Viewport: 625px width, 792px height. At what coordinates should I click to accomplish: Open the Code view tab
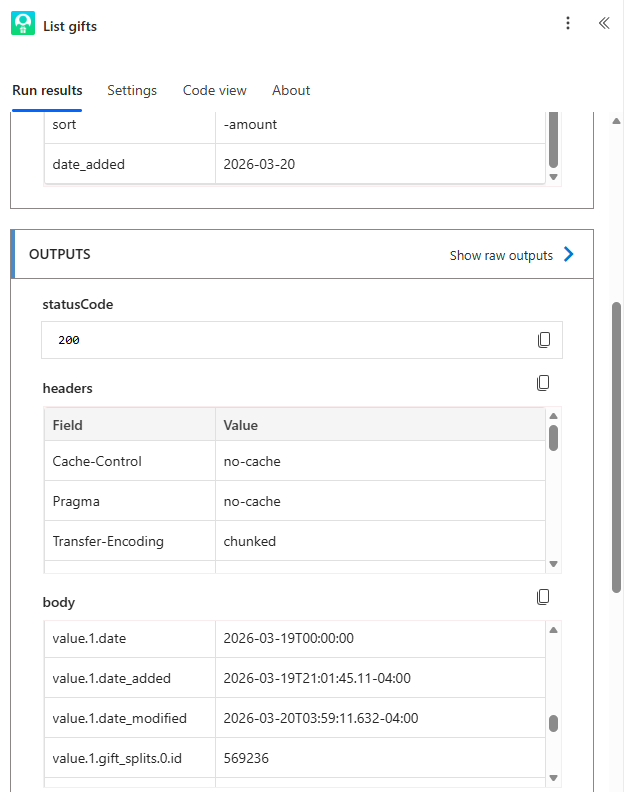tap(214, 90)
